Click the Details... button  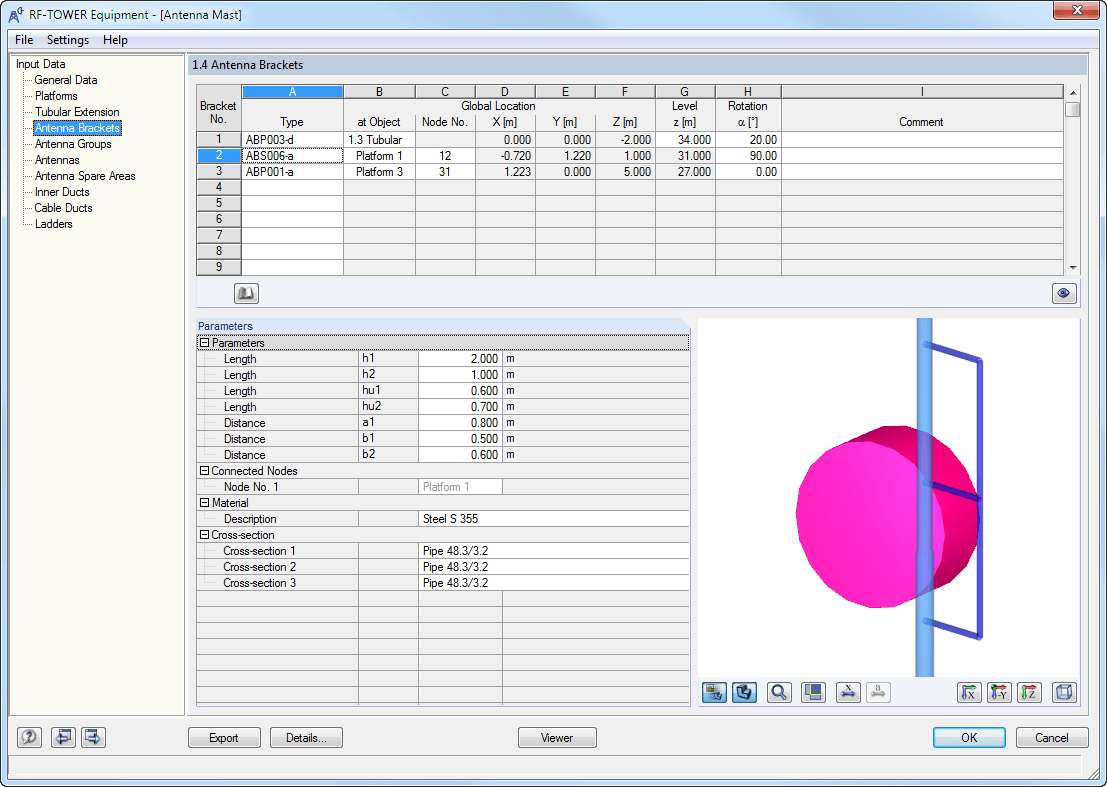click(x=306, y=738)
